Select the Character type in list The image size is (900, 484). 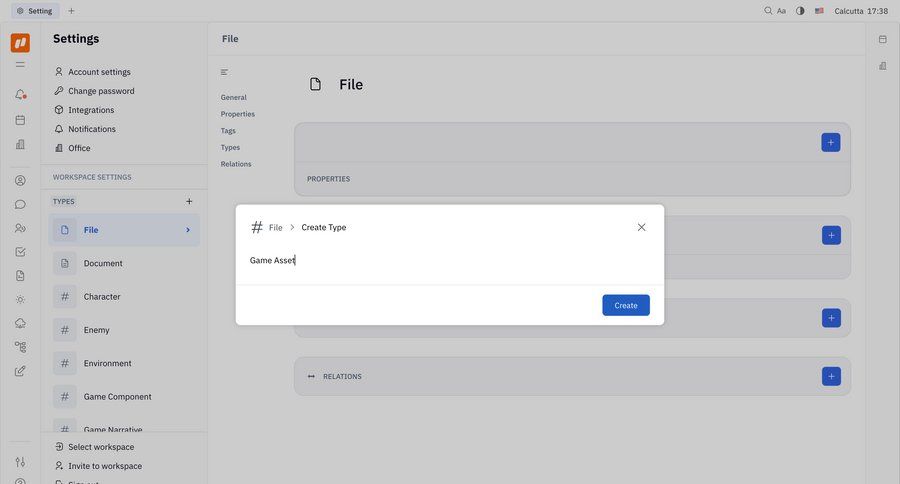pos(102,297)
